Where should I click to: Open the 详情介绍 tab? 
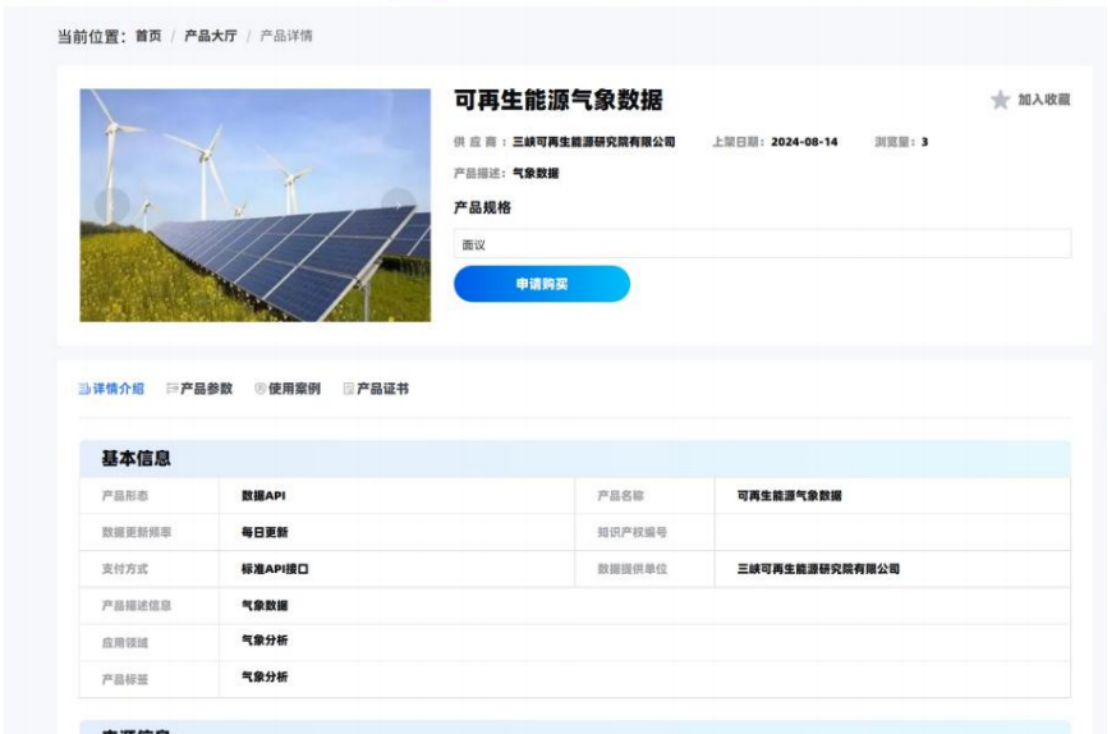(111, 389)
